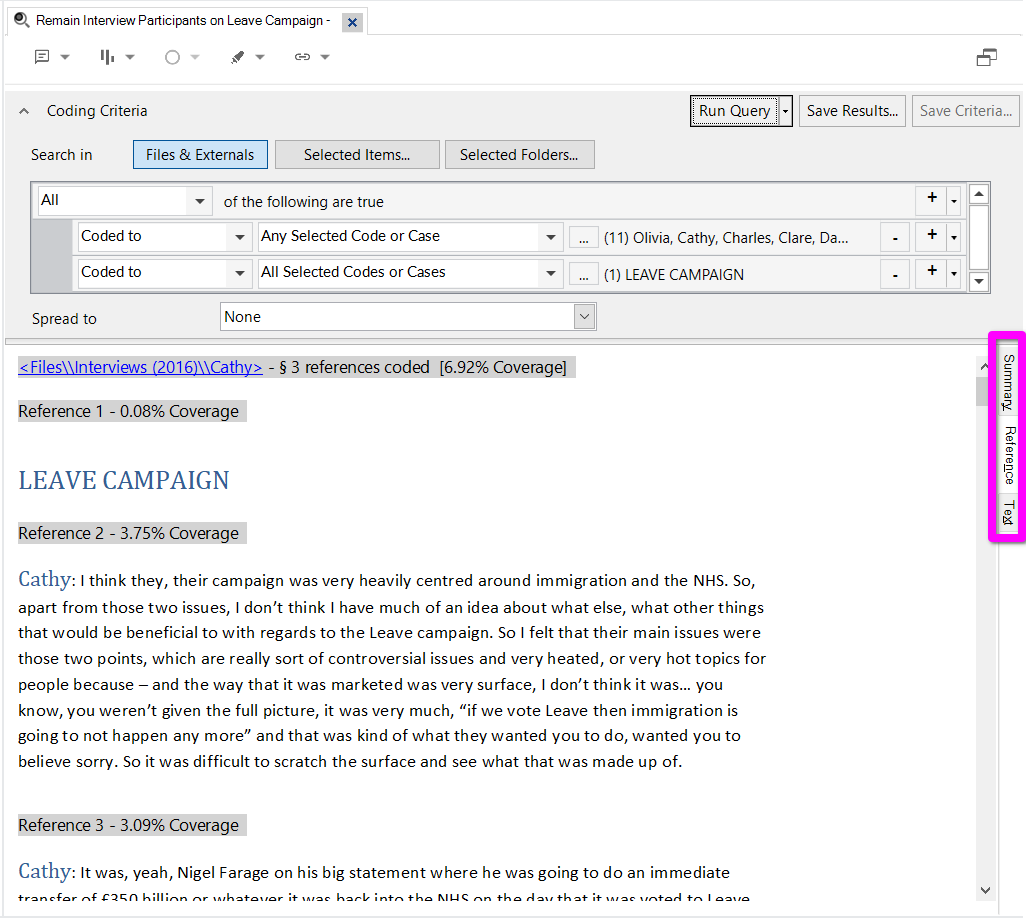The height and width of the screenshot is (918, 1026).
Task: Collapse the Coding Criteria section
Action: [24, 111]
